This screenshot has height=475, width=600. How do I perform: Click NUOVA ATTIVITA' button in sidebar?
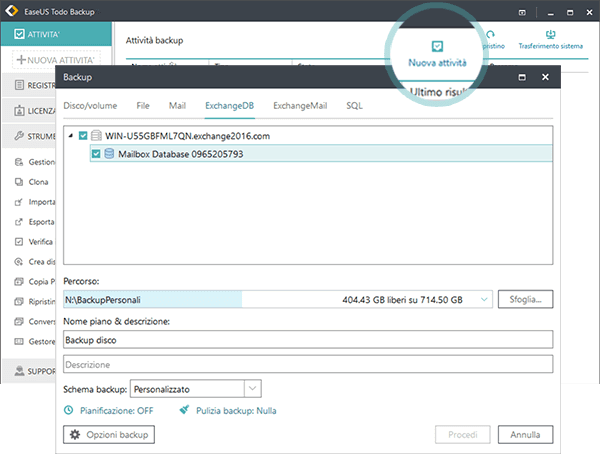[56, 60]
